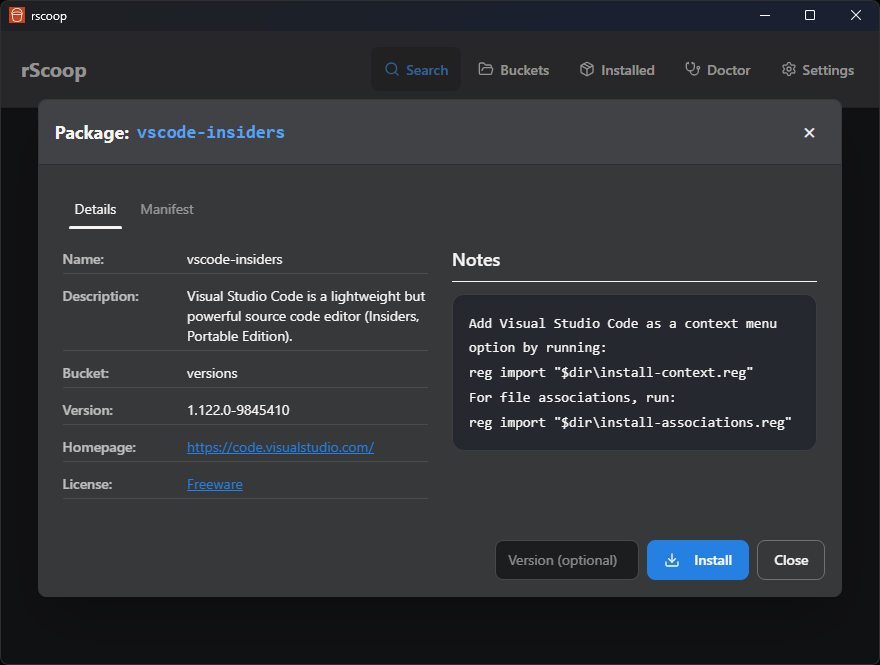
Task: Minimize the rscoop window
Action: [x=764, y=15]
